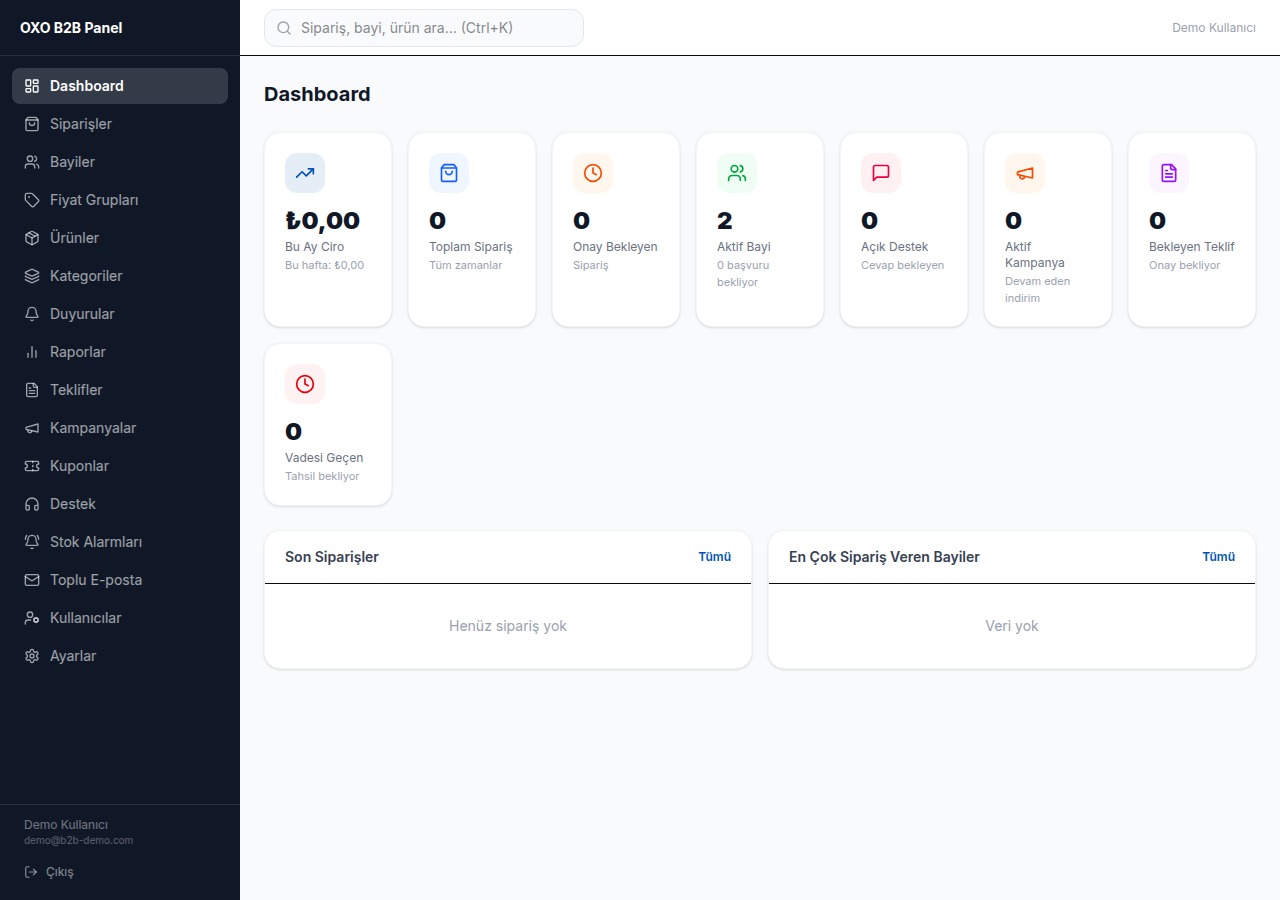Open the Dashboard menu item
Screen dimensions: 1280x900
[x=120, y=86]
